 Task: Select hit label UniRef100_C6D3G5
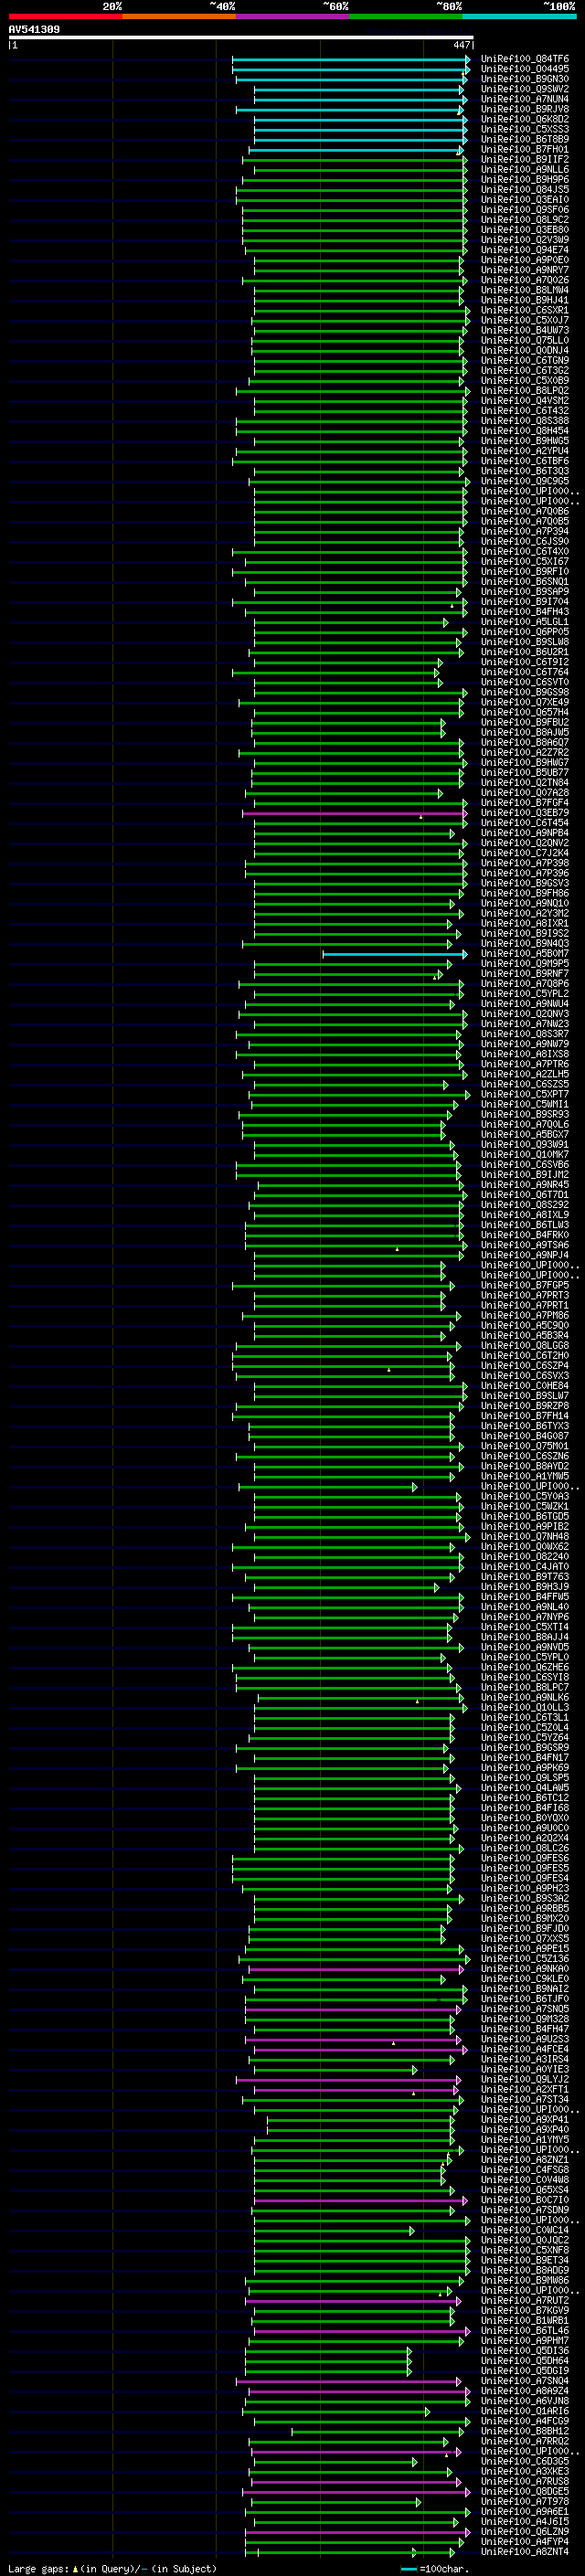click(x=525, y=2461)
